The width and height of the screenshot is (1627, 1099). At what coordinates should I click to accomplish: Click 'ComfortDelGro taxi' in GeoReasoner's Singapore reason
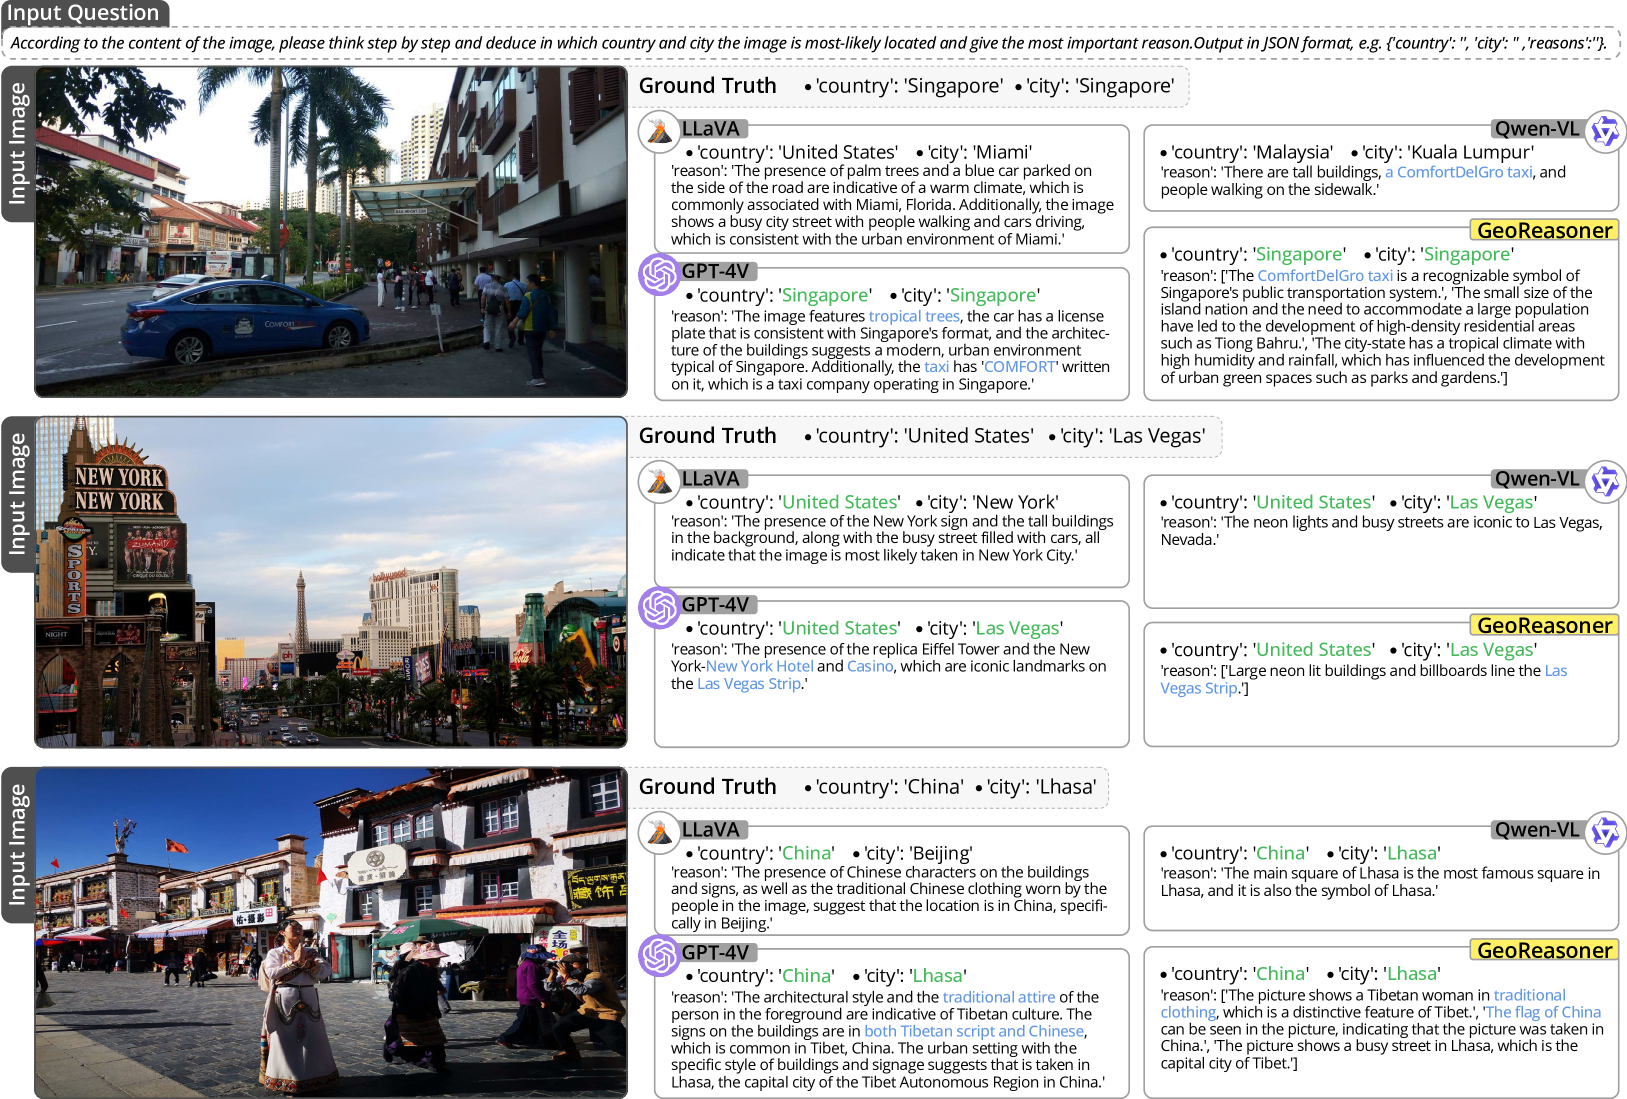point(1325,275)
